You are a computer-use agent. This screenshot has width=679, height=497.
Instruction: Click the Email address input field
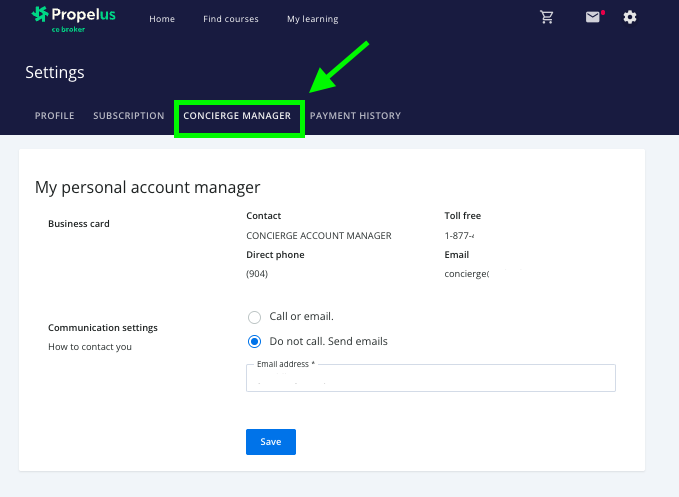pyautogui.click(x=430, y=379)
